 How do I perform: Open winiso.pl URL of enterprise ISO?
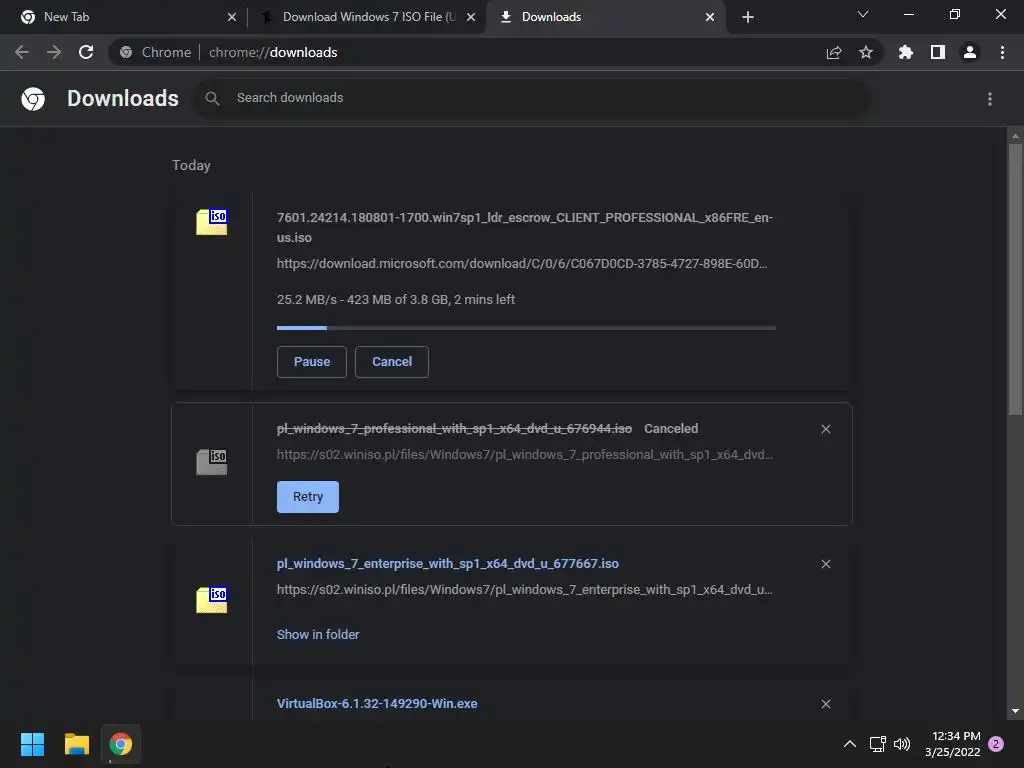click(524, 590)
